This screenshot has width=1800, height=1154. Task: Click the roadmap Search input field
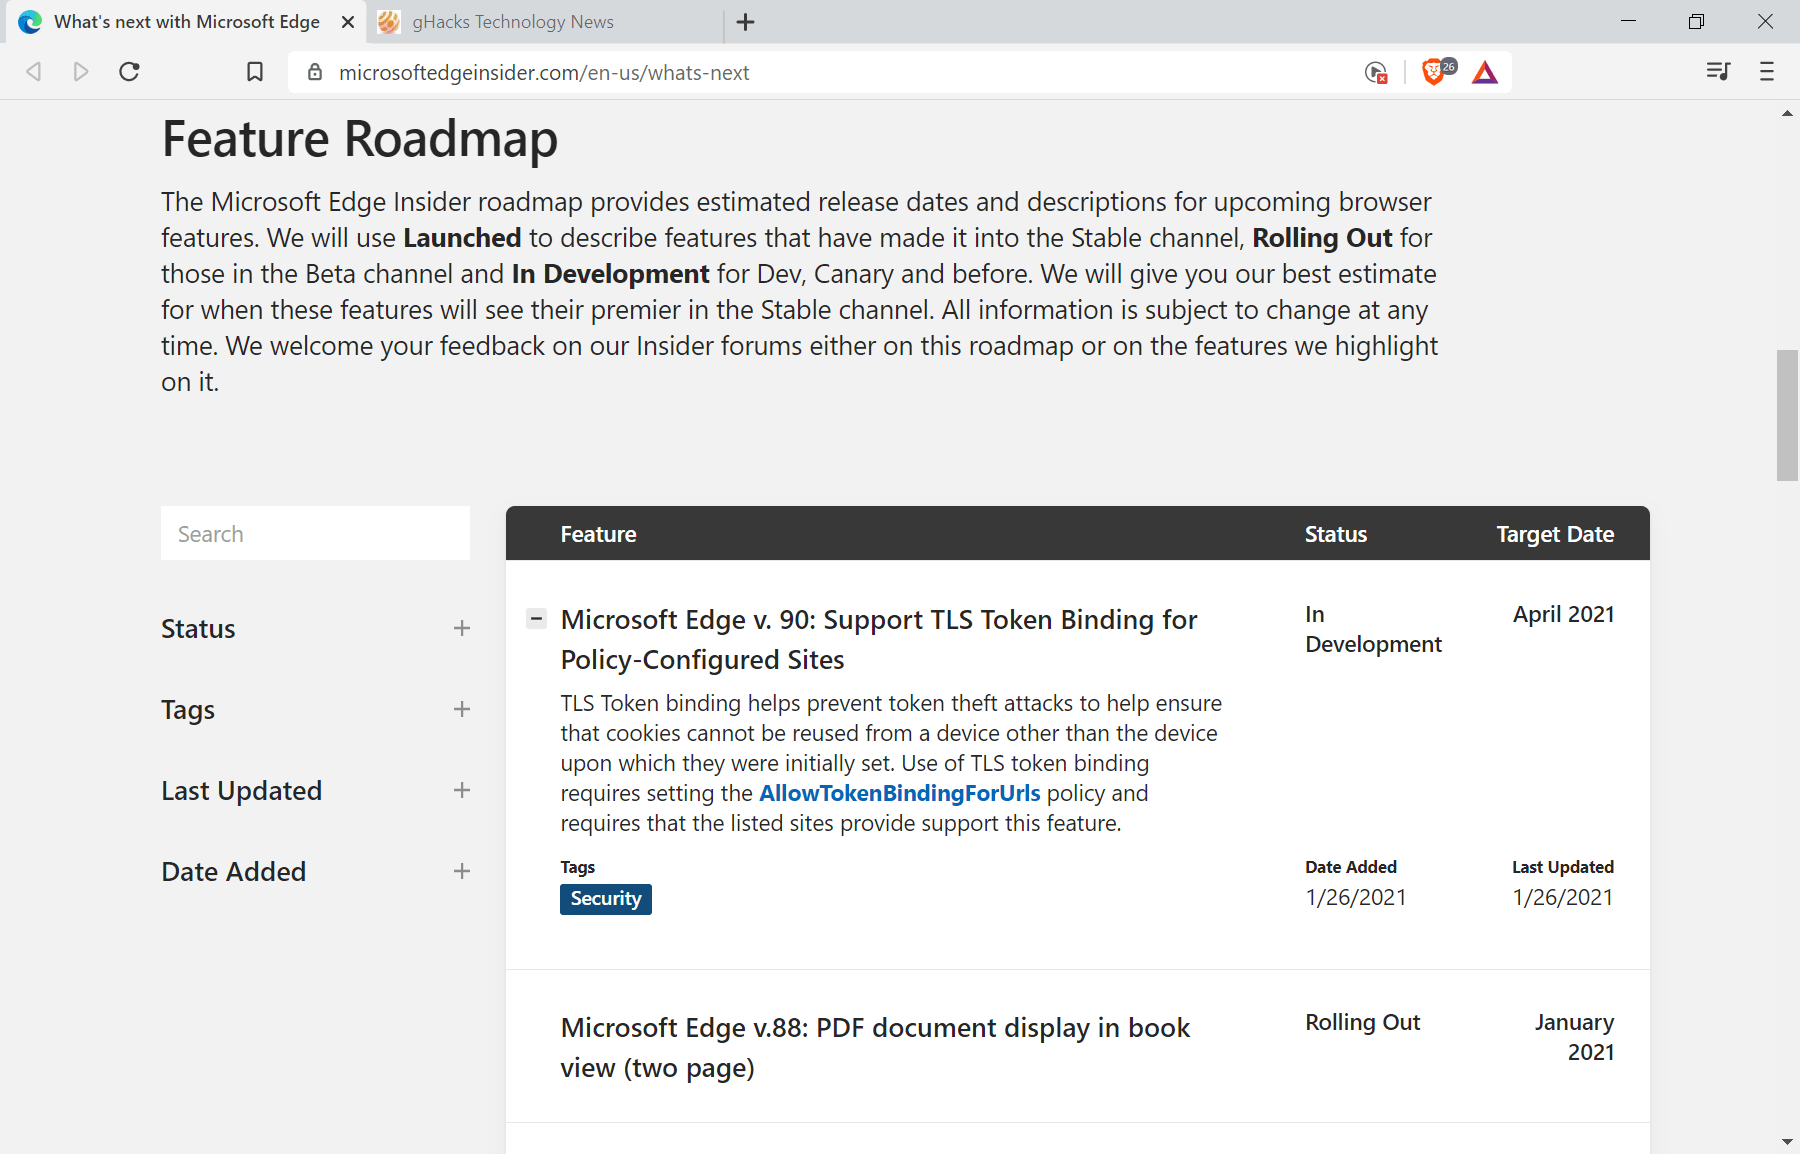pos(315,534)
